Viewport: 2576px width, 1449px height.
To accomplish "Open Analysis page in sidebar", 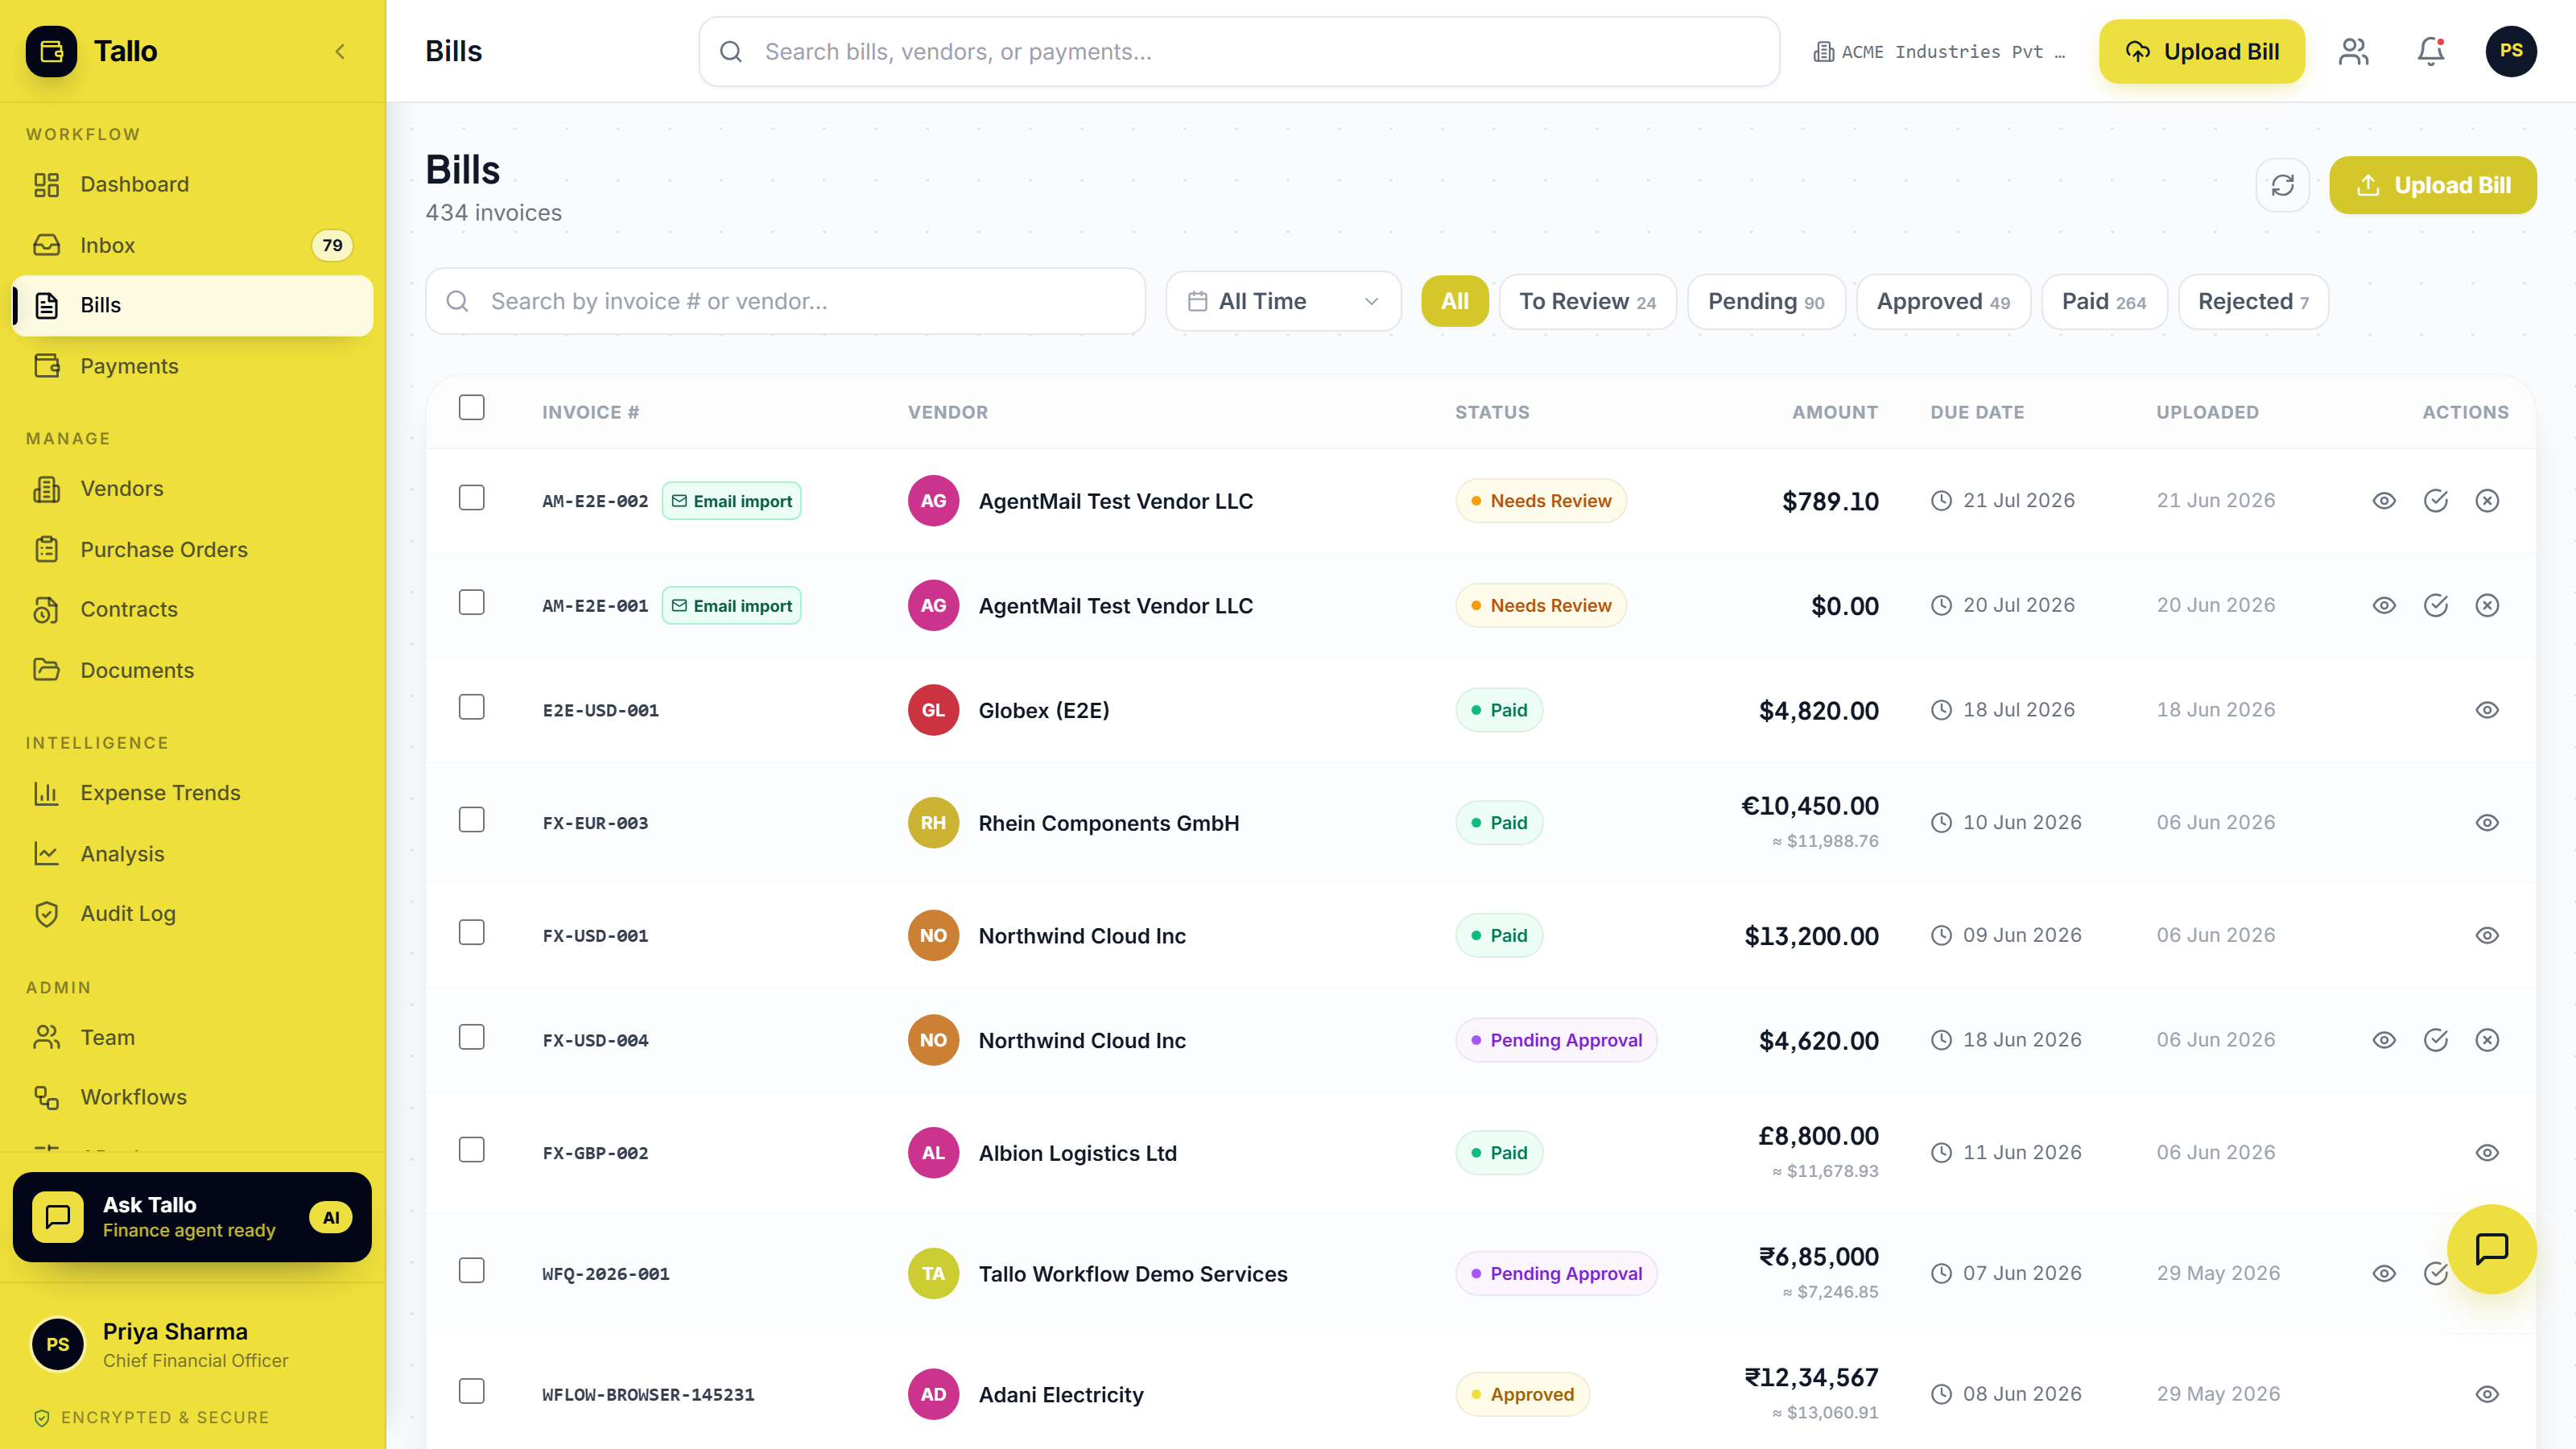I will pyautogui.click(x=192, y=853).
